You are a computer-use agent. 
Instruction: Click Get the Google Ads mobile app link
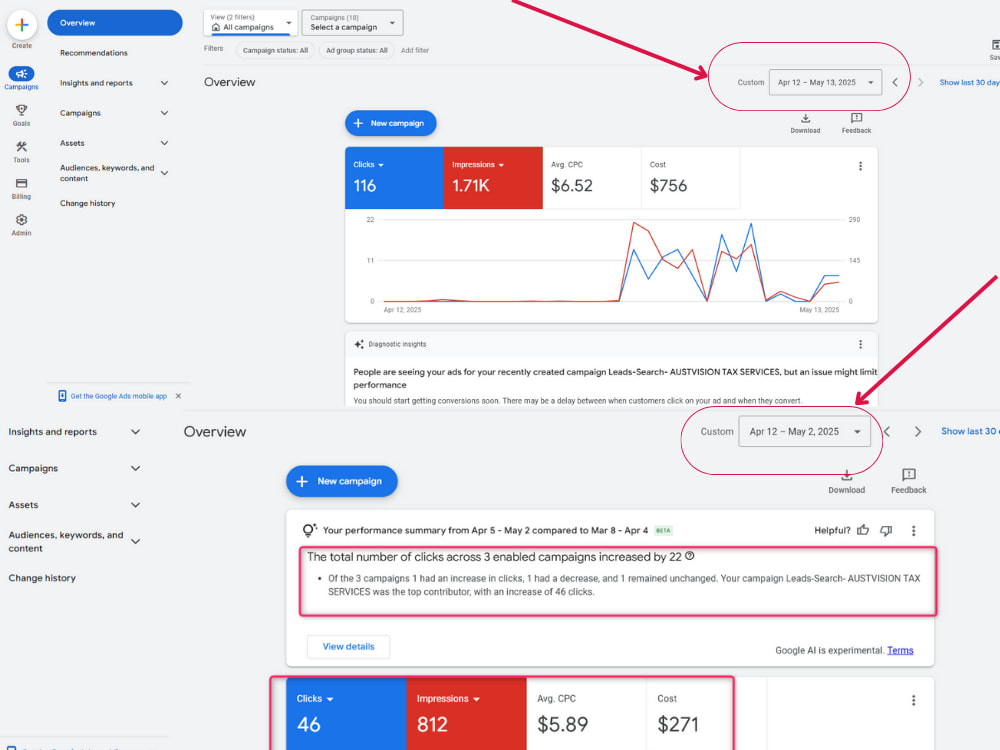pyautogui.click(x=119, y=396)
